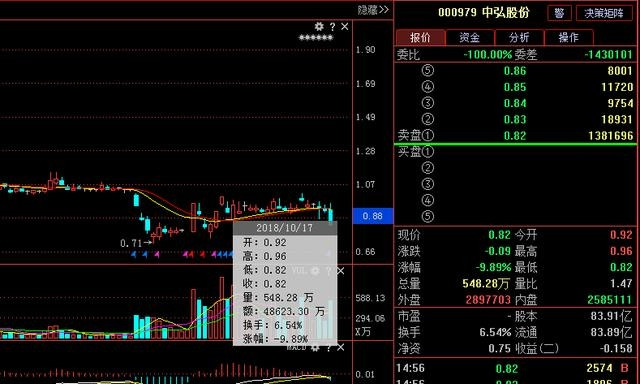Click the 警 alert button
This screenshot has width=640, height=384.
tap(559, 13)
